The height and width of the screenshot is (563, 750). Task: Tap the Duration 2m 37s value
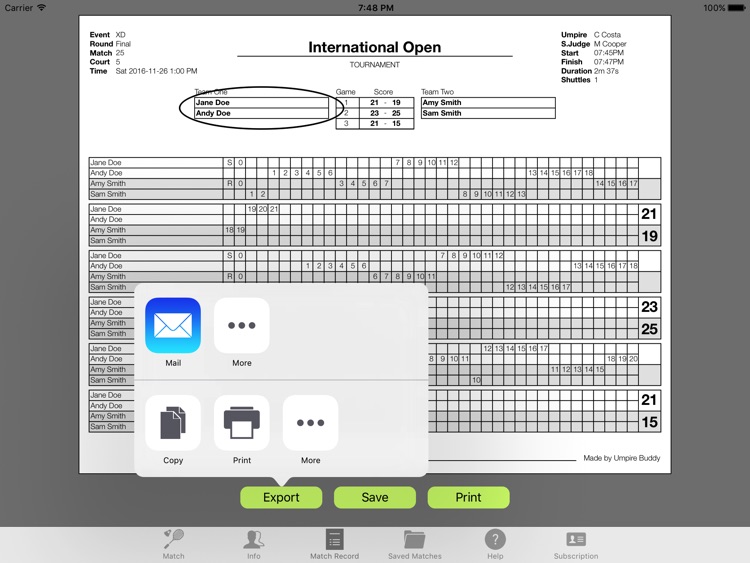(607, 71)
